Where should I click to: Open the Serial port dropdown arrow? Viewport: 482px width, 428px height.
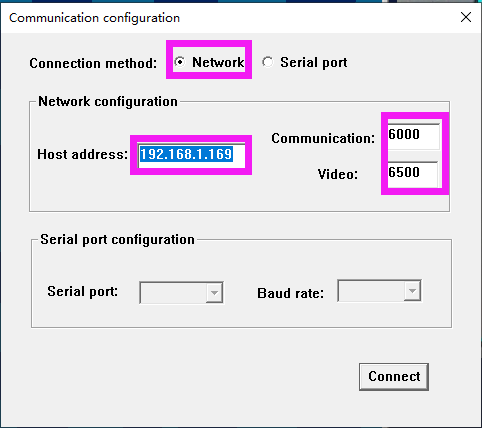click(x=214, y=293)
